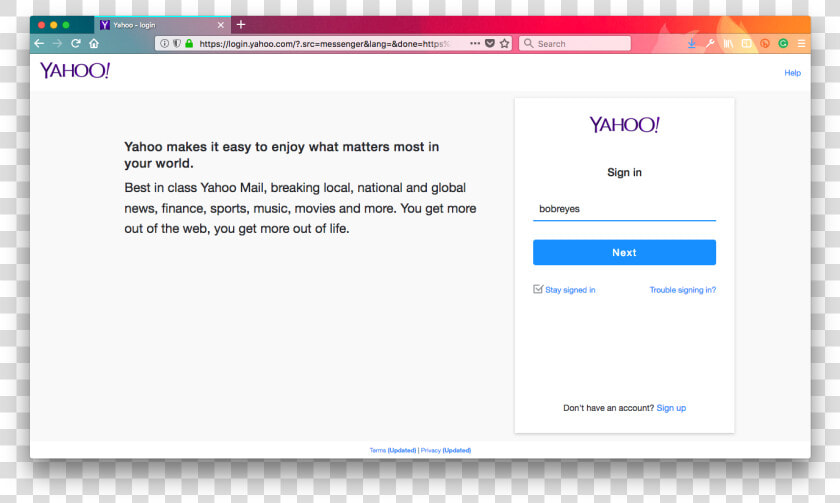Open tracking protection shield icon
Viewport: 840px width, 503px height.
pos(177,43)
